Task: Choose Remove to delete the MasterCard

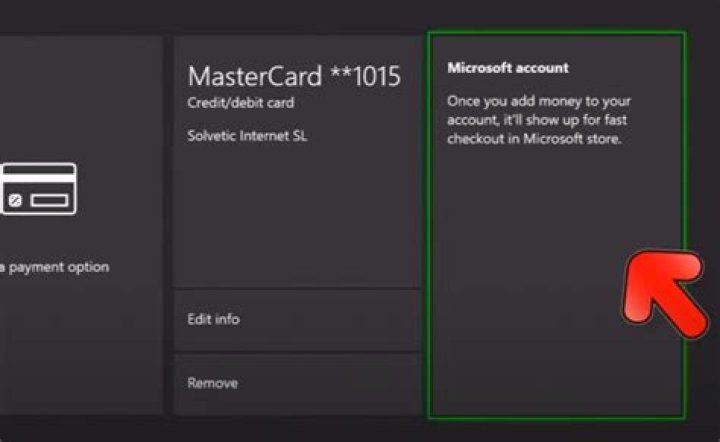Action: (297, 384)
